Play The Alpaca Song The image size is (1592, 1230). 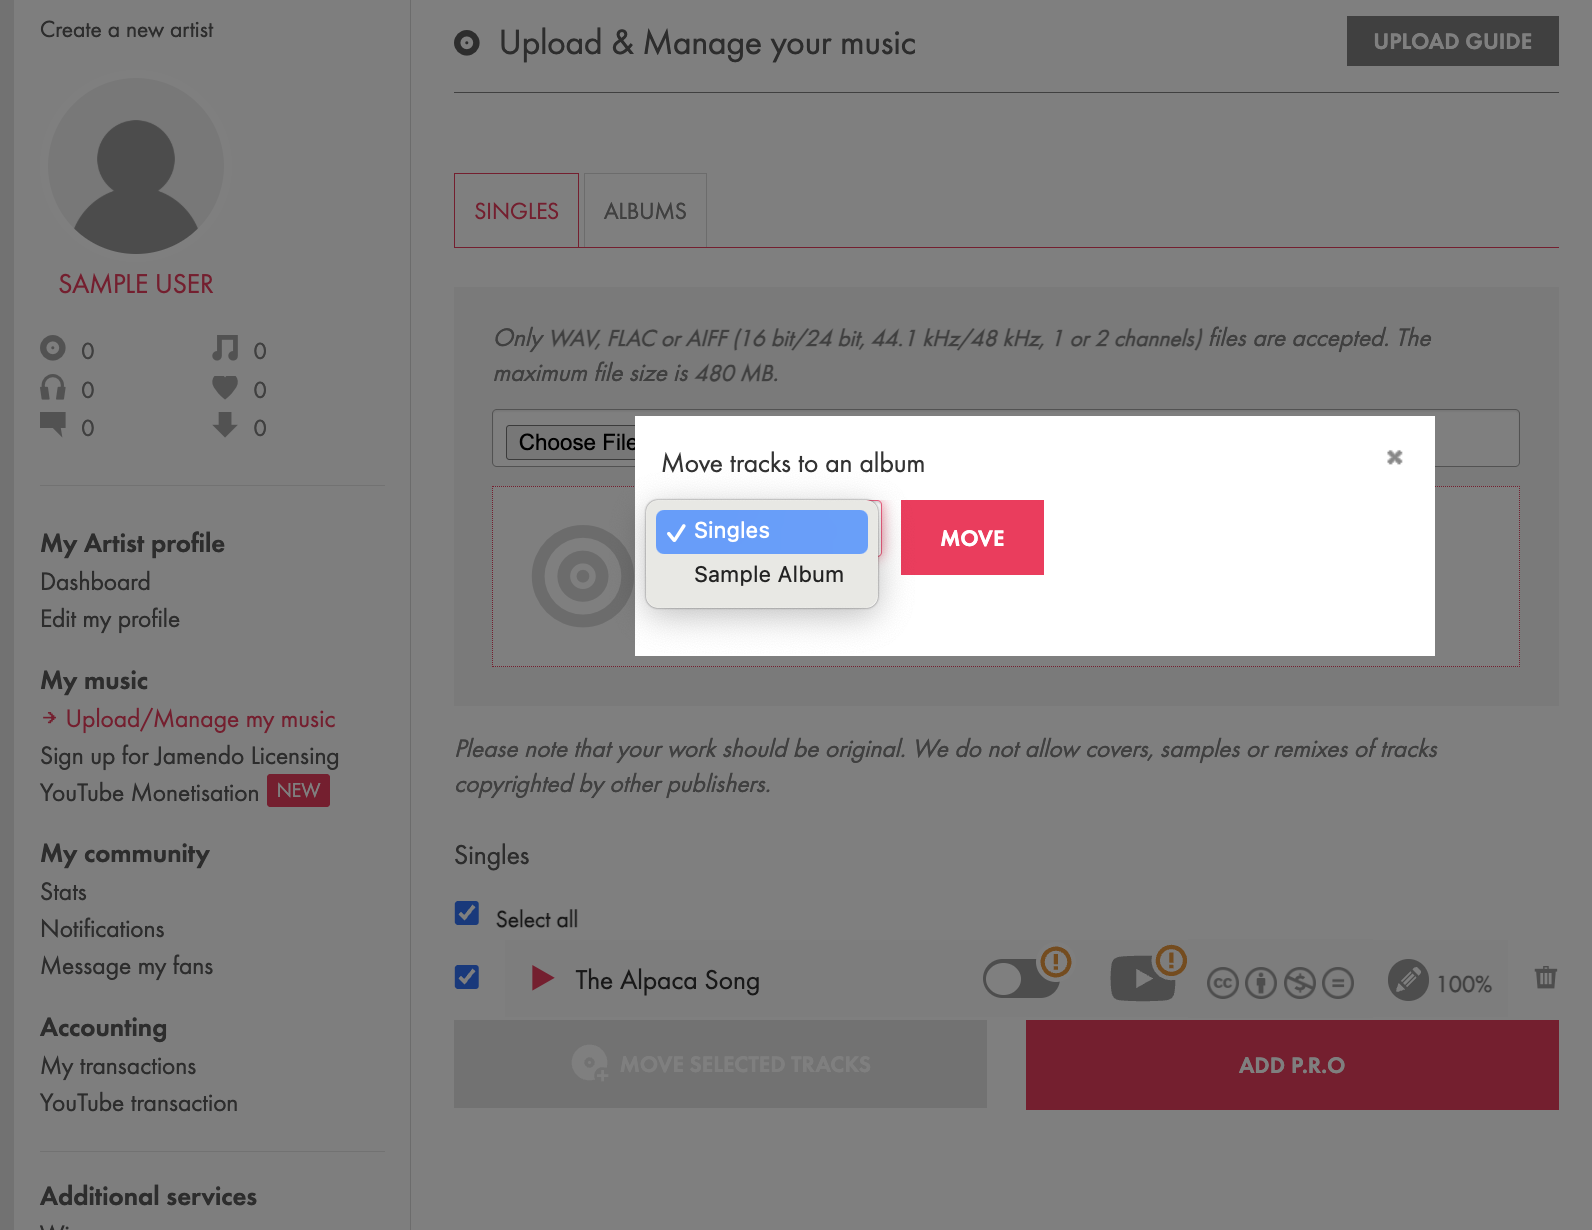542,978
